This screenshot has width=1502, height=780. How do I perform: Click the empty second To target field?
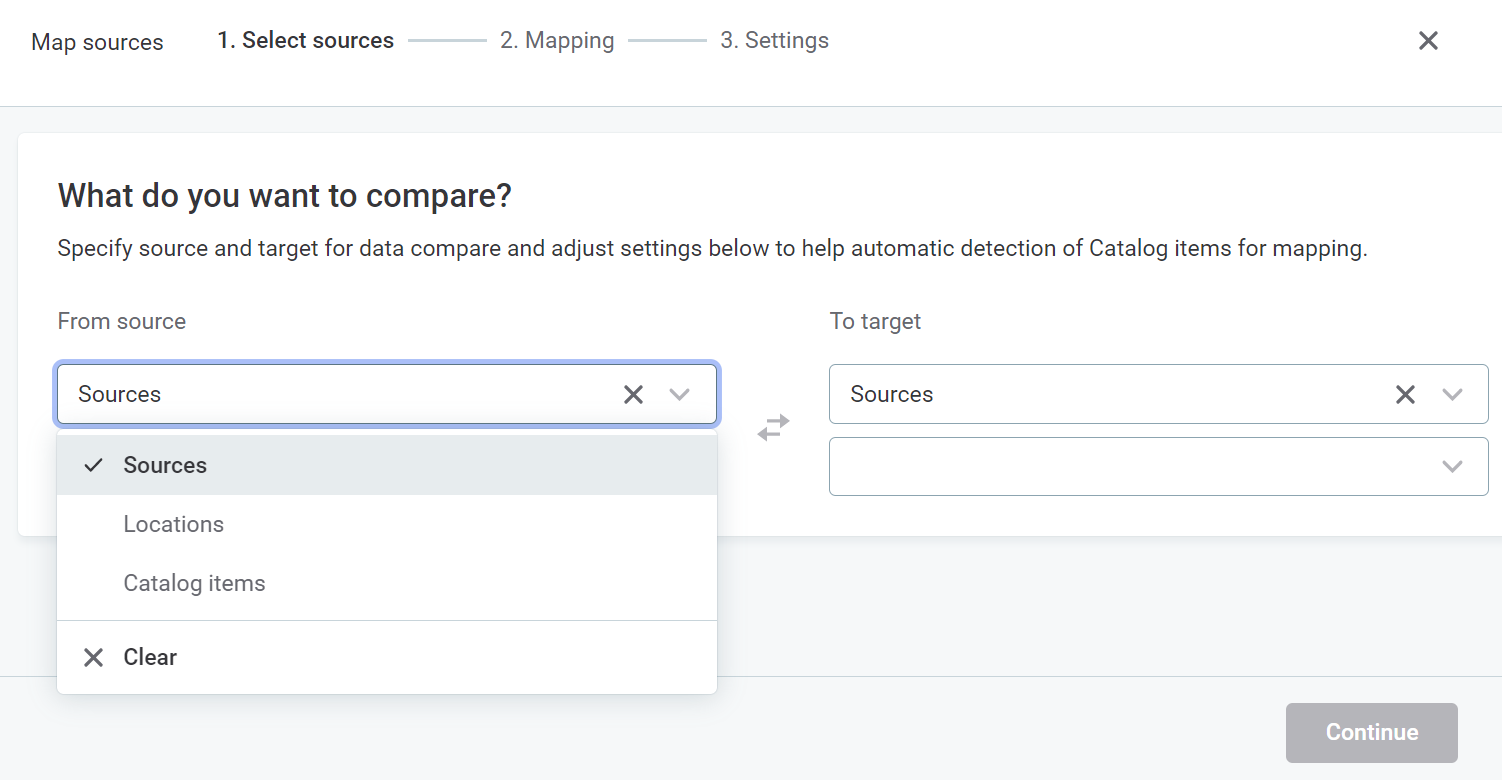point(1120,466)
